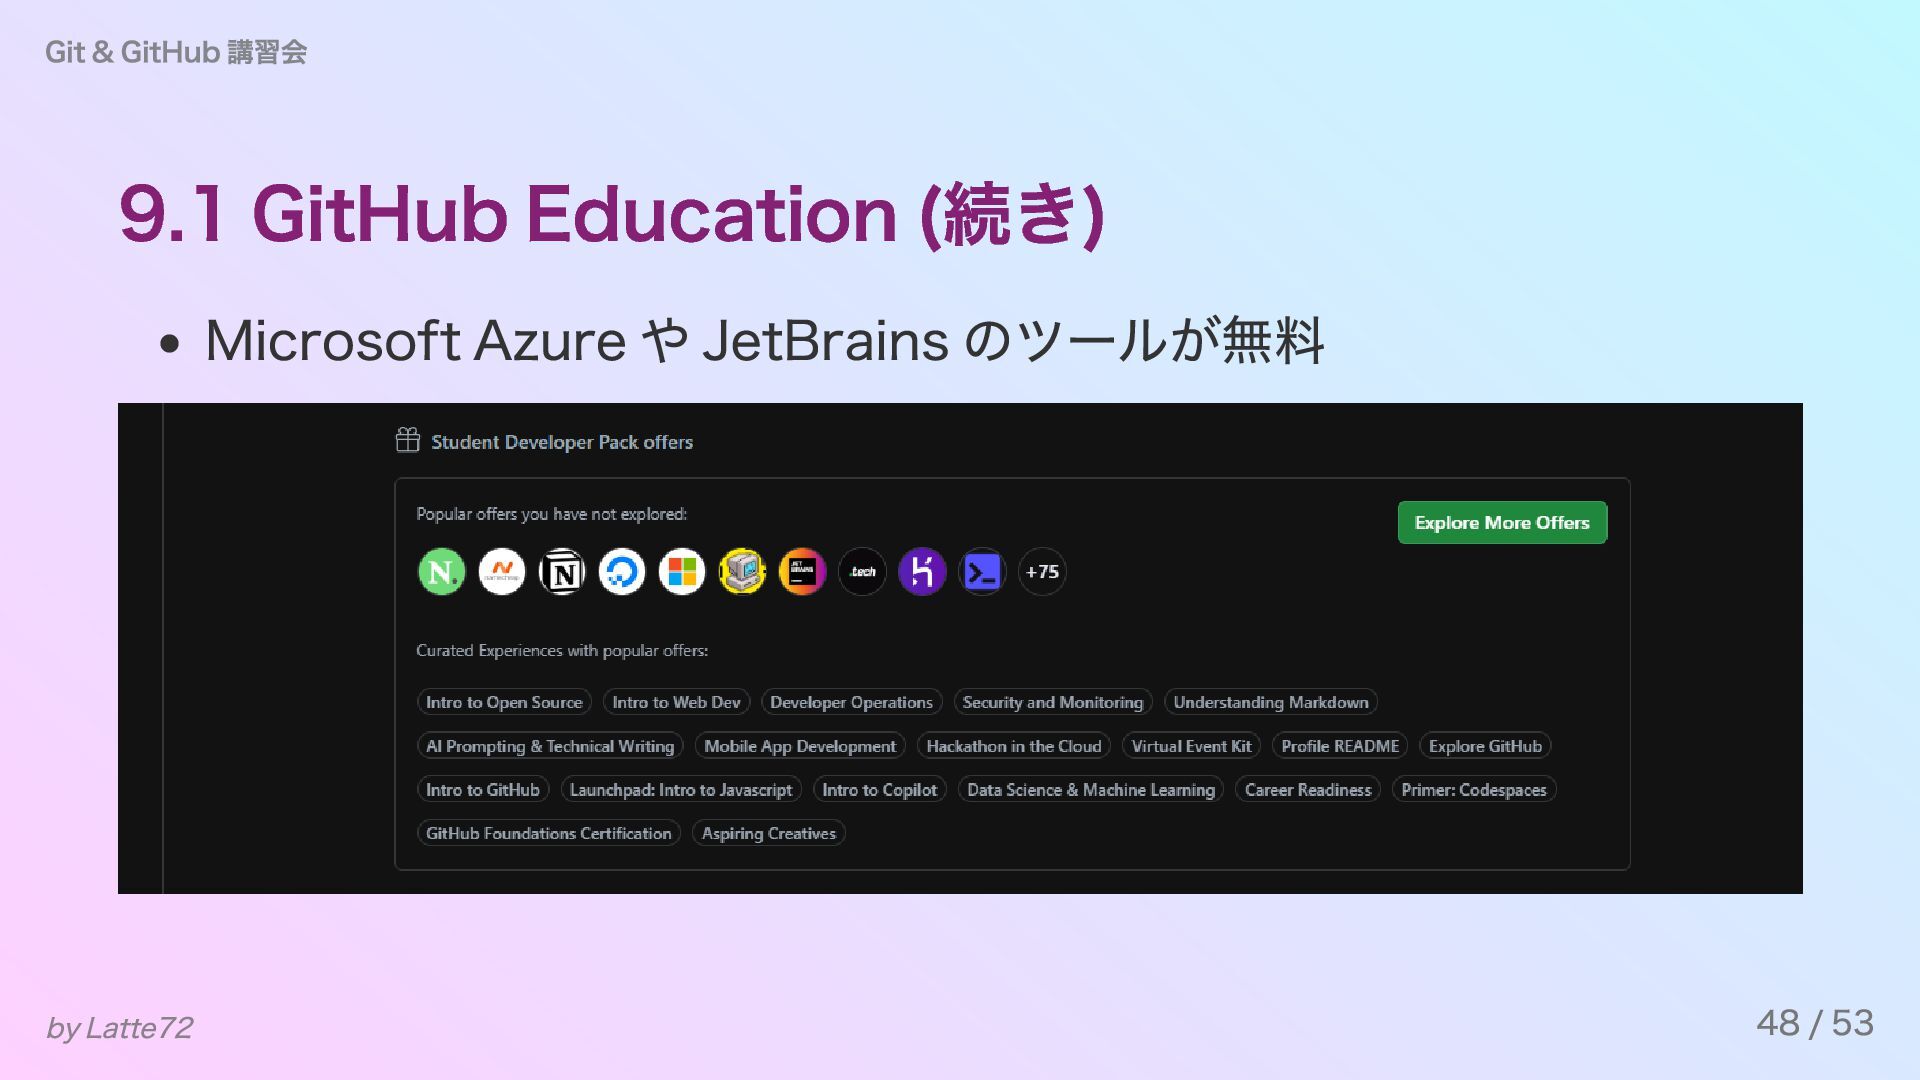1920x1080 pixels.
Task: Select the Aspiring Creatives tag
Action: point(769,833)
